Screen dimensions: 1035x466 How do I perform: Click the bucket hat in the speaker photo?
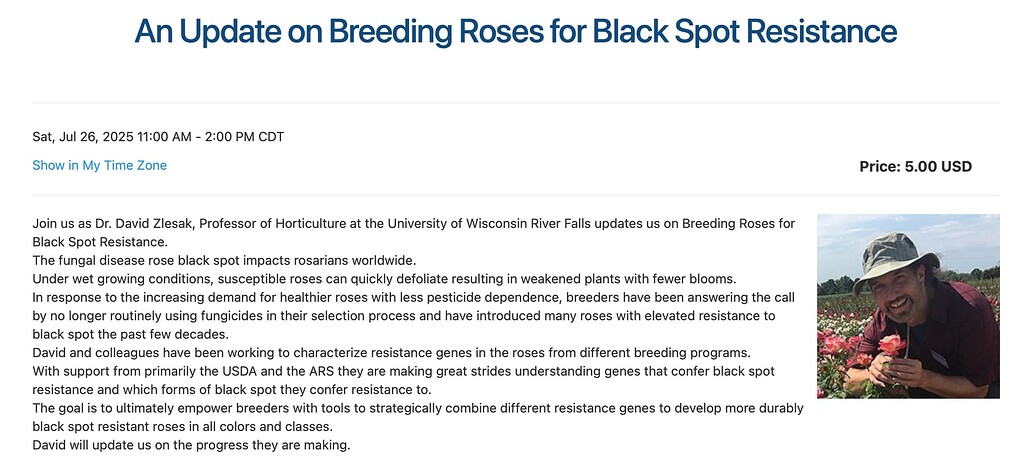[x=893, y=259]
